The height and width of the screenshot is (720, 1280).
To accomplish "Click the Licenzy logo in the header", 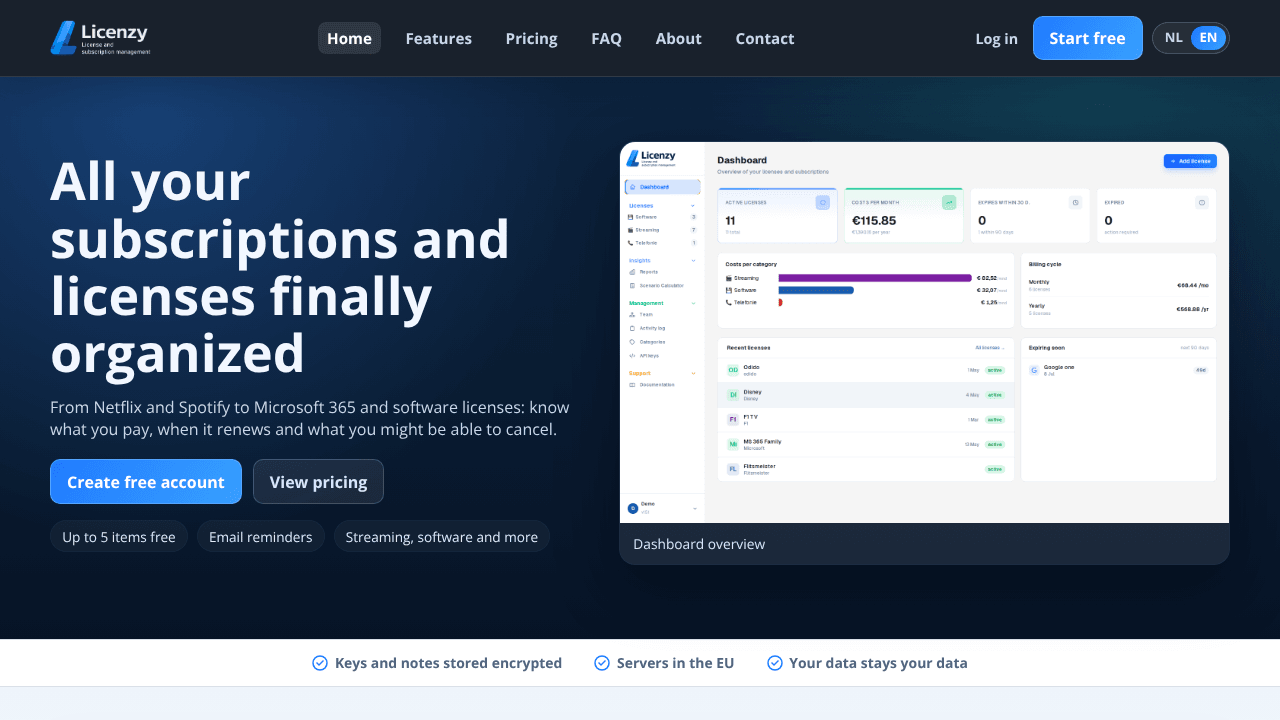I will (100, 38).
